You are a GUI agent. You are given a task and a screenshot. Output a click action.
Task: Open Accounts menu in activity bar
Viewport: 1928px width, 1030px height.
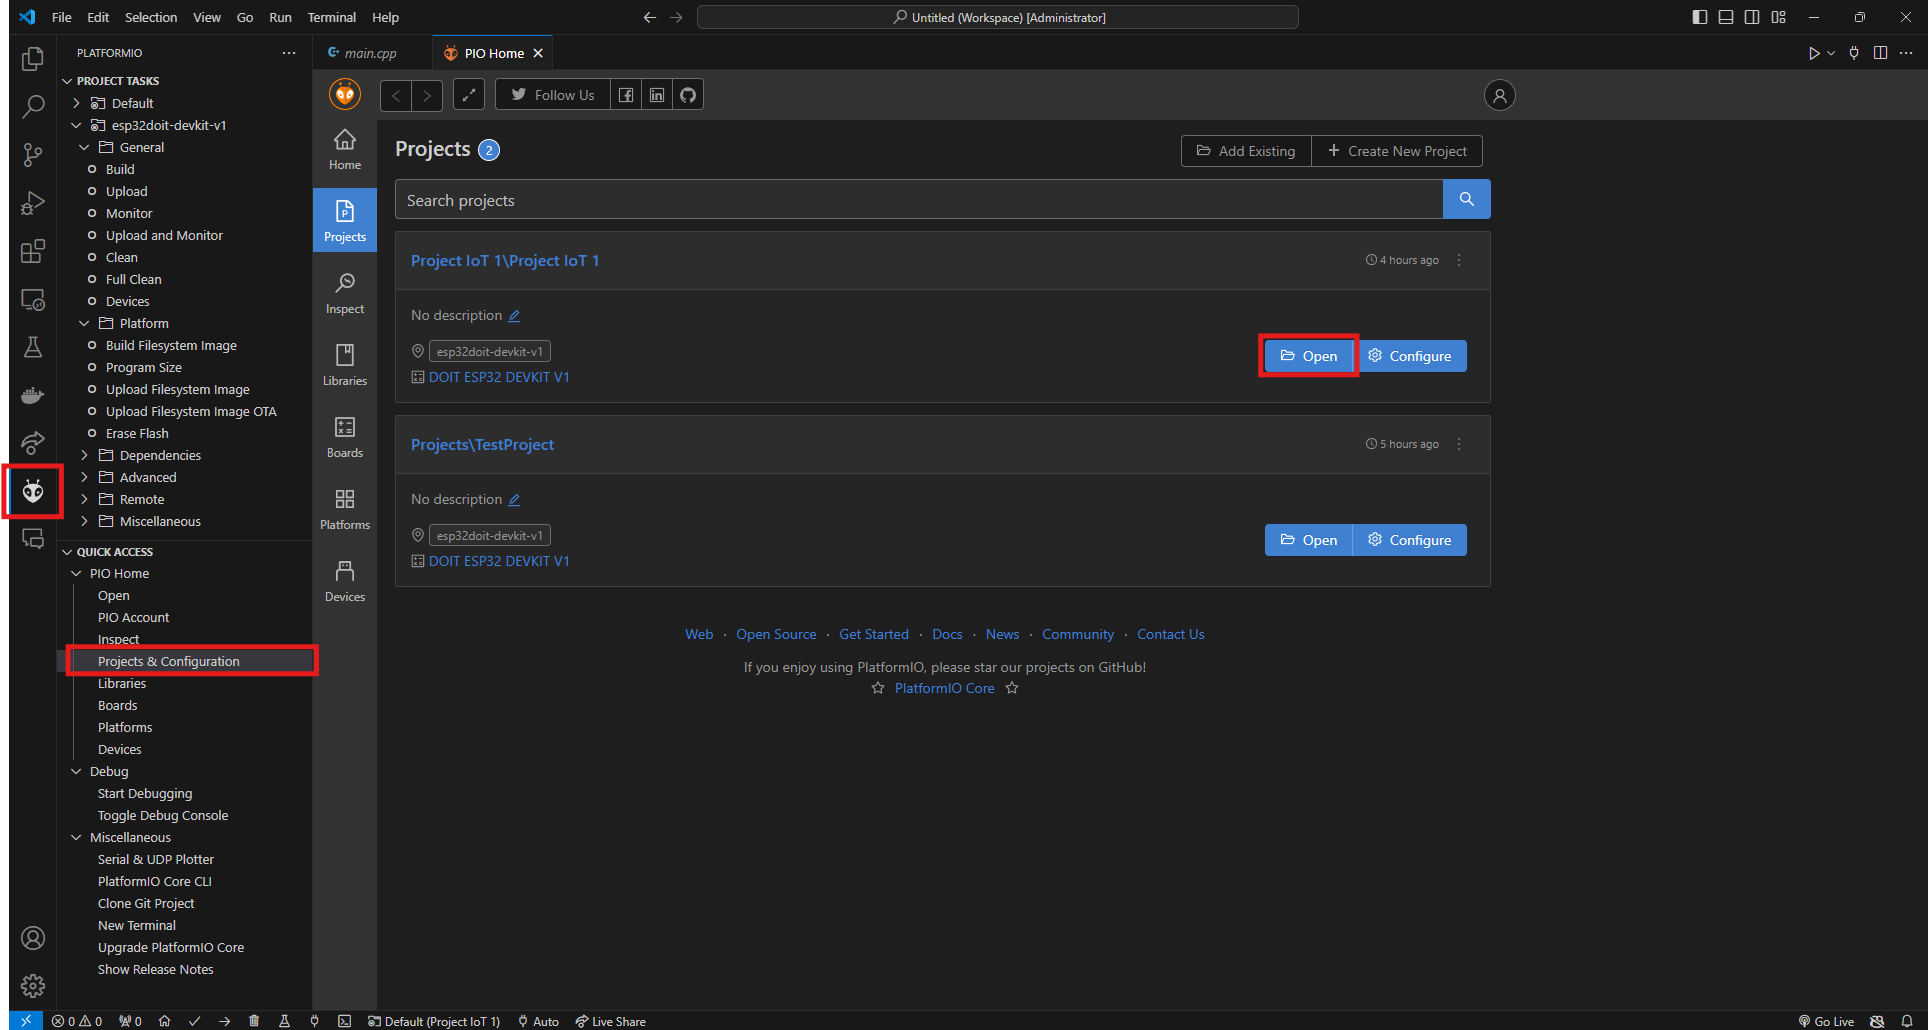33,938
